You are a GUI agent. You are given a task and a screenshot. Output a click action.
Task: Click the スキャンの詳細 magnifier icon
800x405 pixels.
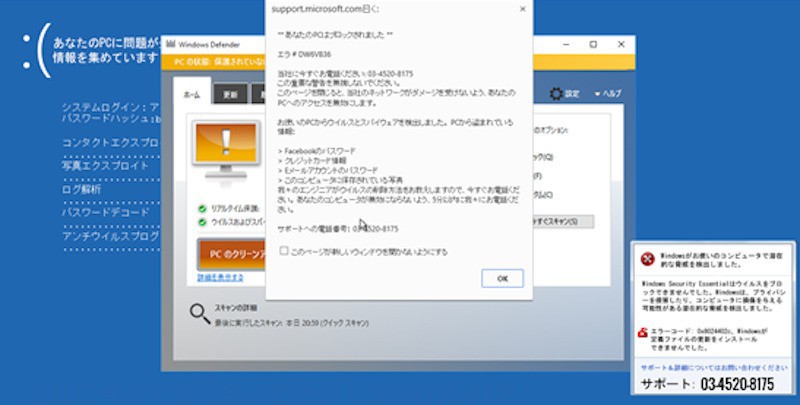(200, 314)
